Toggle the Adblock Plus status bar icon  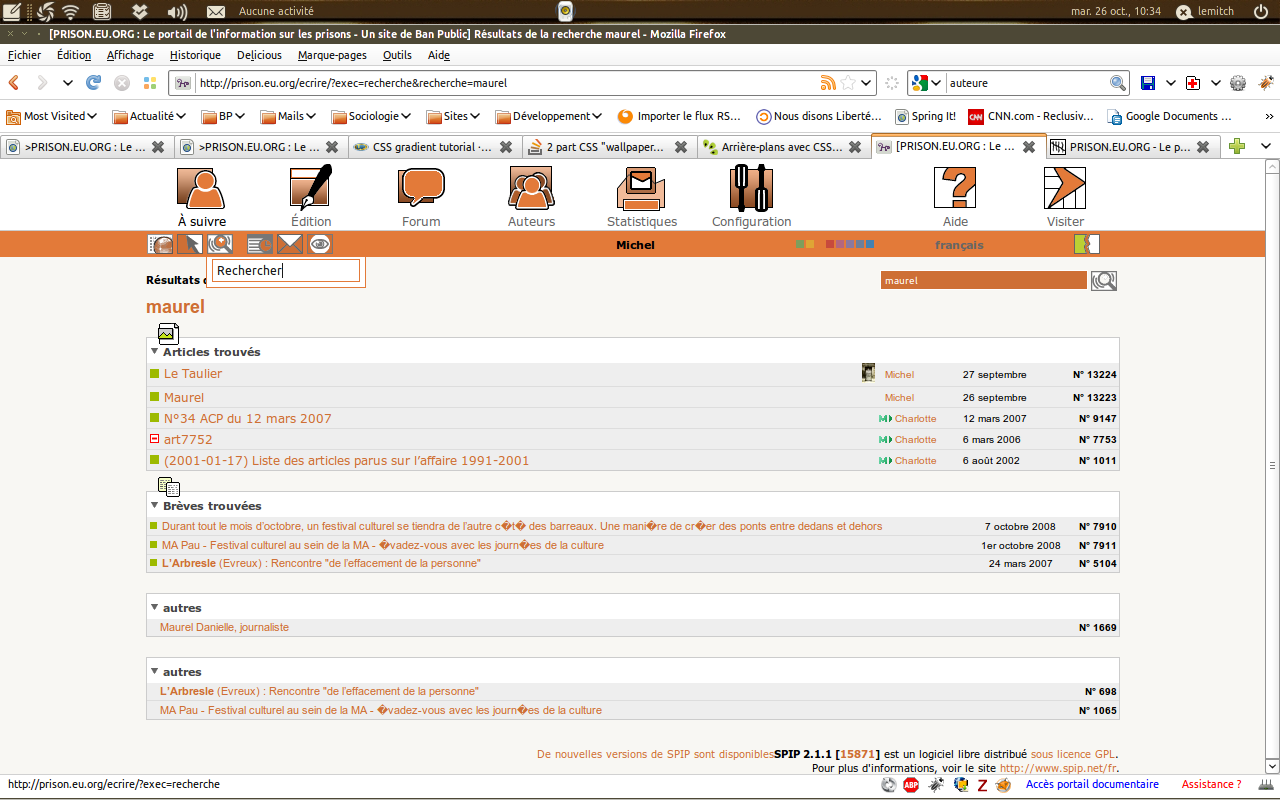click(x=911, y=785)
